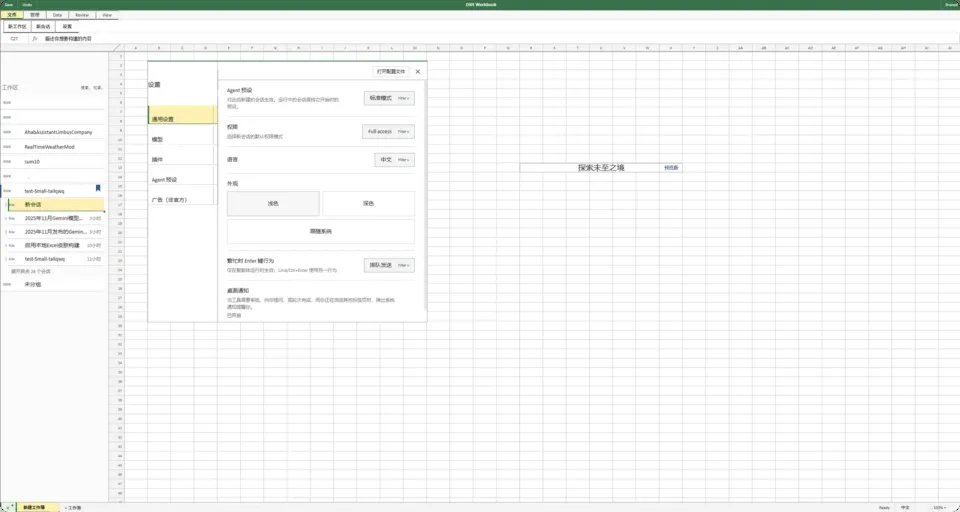Viewport: 960px width, 512px height.
Task: Expand the remaining 26 sessions link
Action: 31,271
